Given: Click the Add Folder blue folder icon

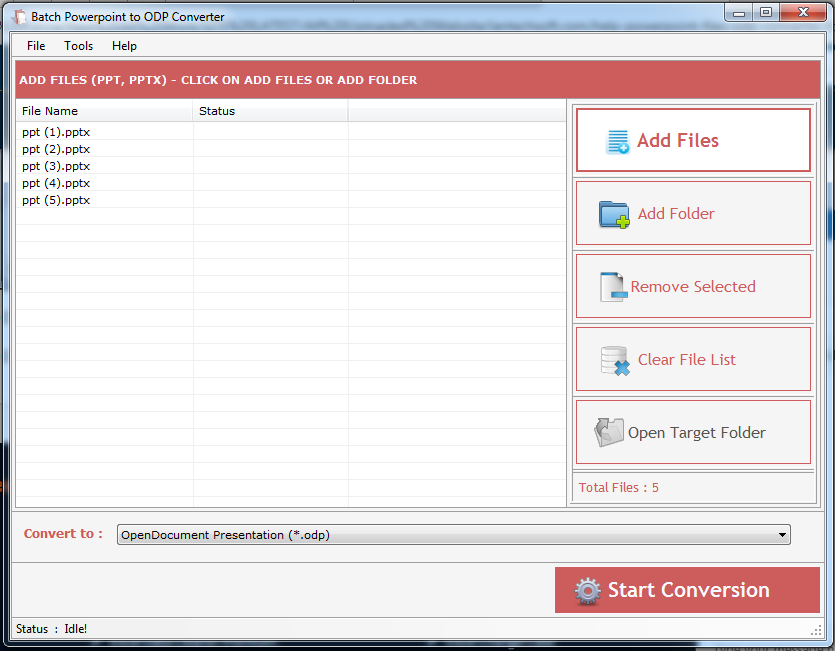Looking at the screenshot, I should (614, 215).
